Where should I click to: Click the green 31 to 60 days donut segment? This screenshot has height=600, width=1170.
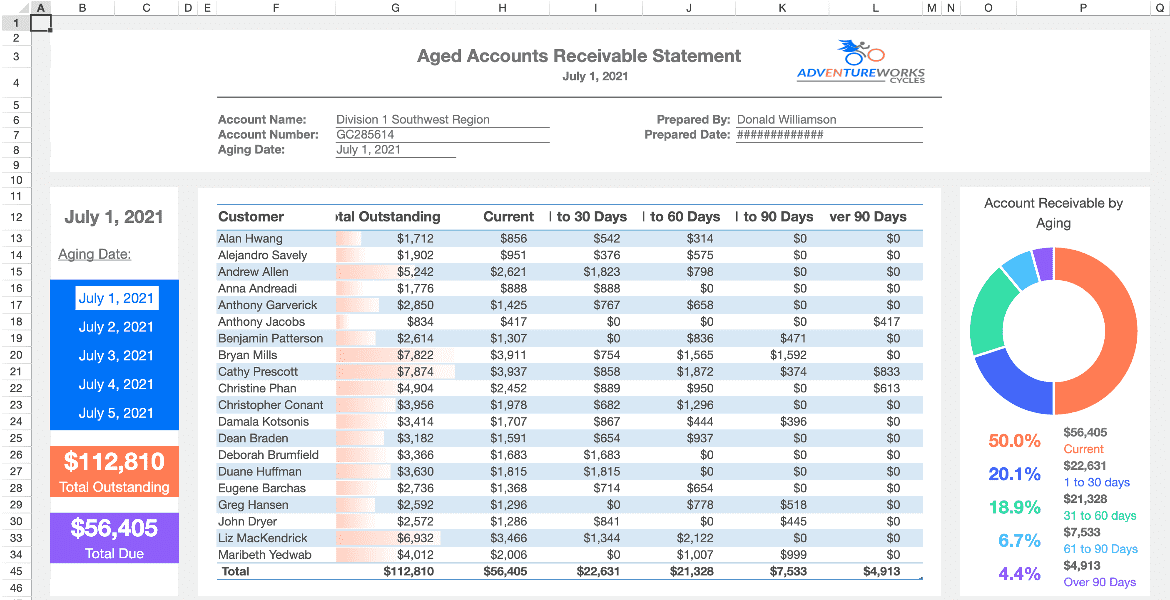click(990, 310)
